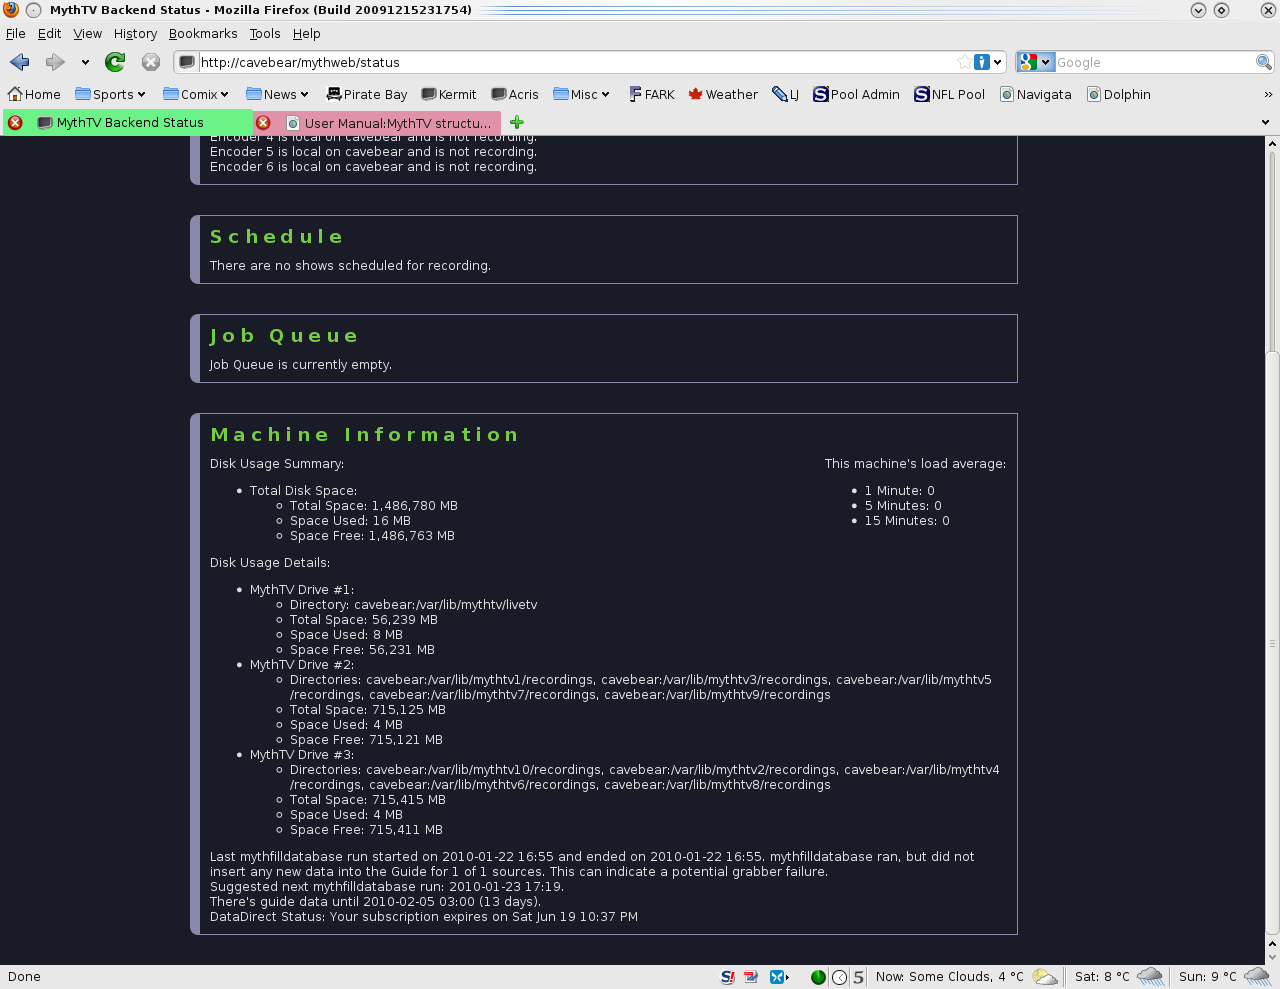This screenshot has height=989, width=1280.
Task: Expand the Sports bookmark folder
Action: 117,94
